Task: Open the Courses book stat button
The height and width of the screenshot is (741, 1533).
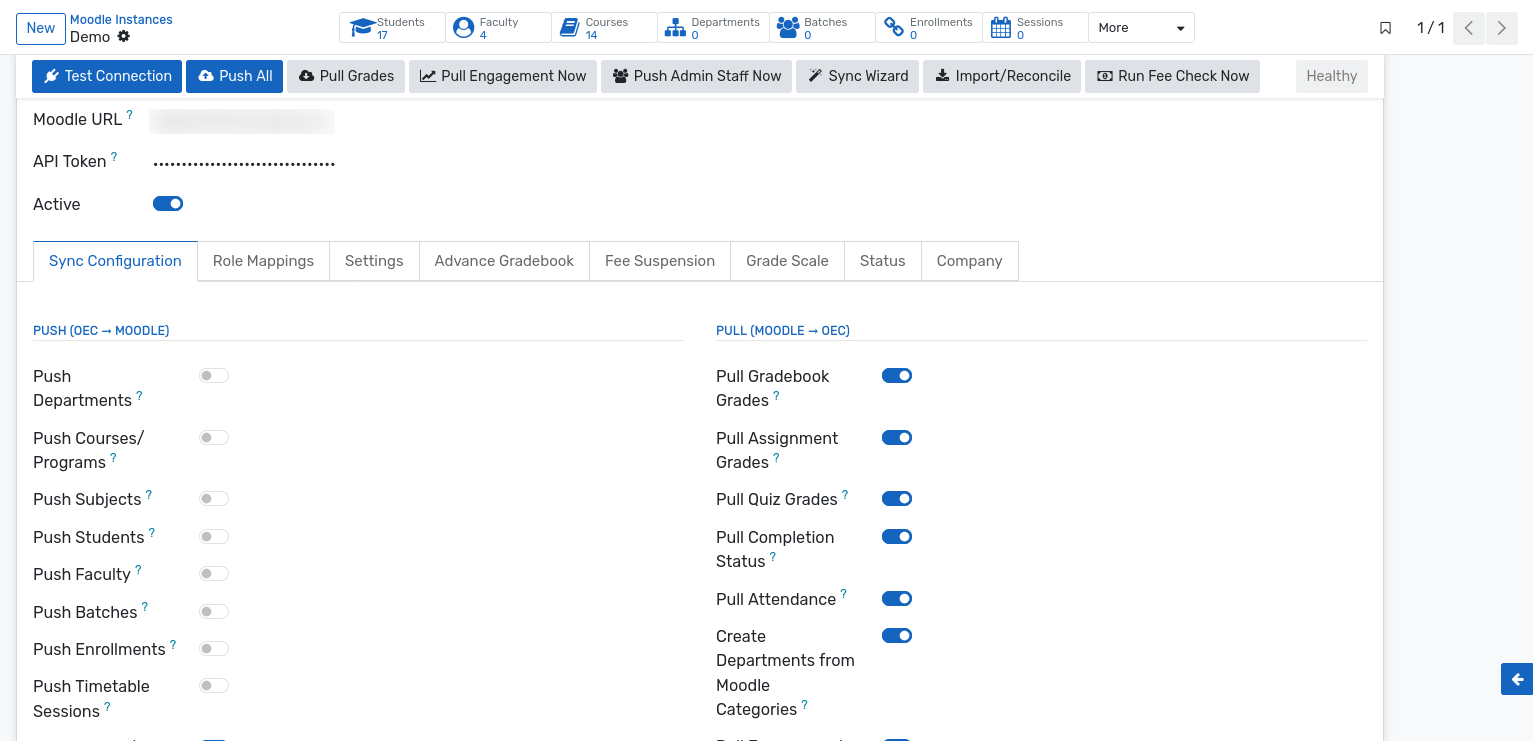Action: click(x=604, y=28)
